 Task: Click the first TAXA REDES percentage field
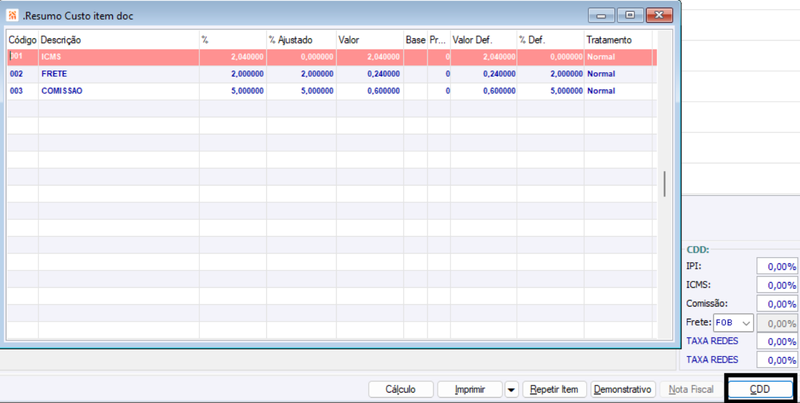(x=777, y=341)
